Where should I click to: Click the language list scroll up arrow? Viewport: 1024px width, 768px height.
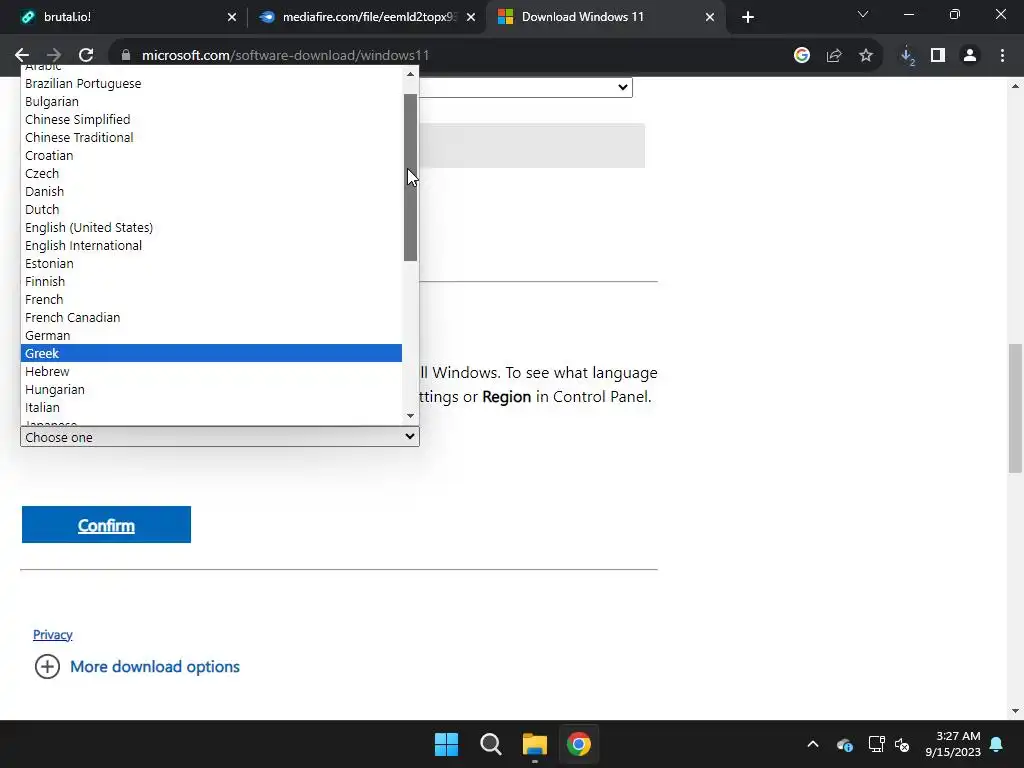pos(410,74)
